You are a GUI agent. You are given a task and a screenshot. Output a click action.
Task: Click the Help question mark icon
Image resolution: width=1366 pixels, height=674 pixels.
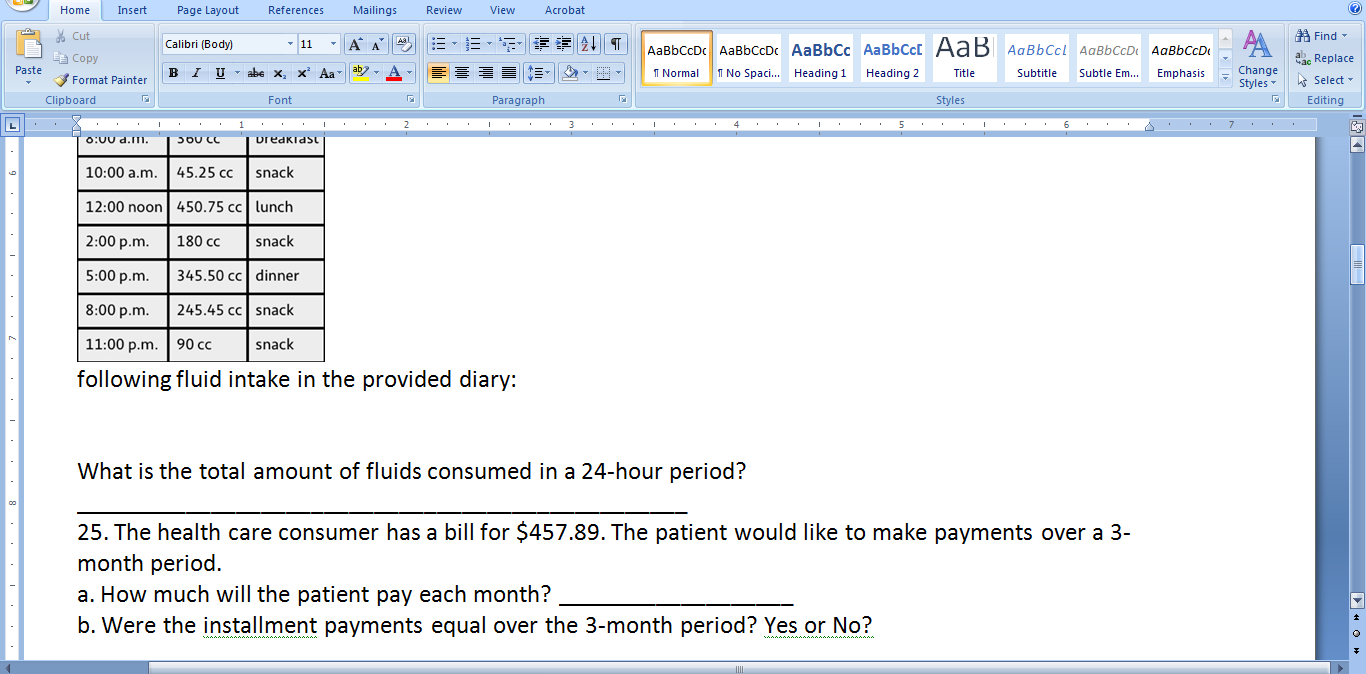click(x=1355, y=9)
